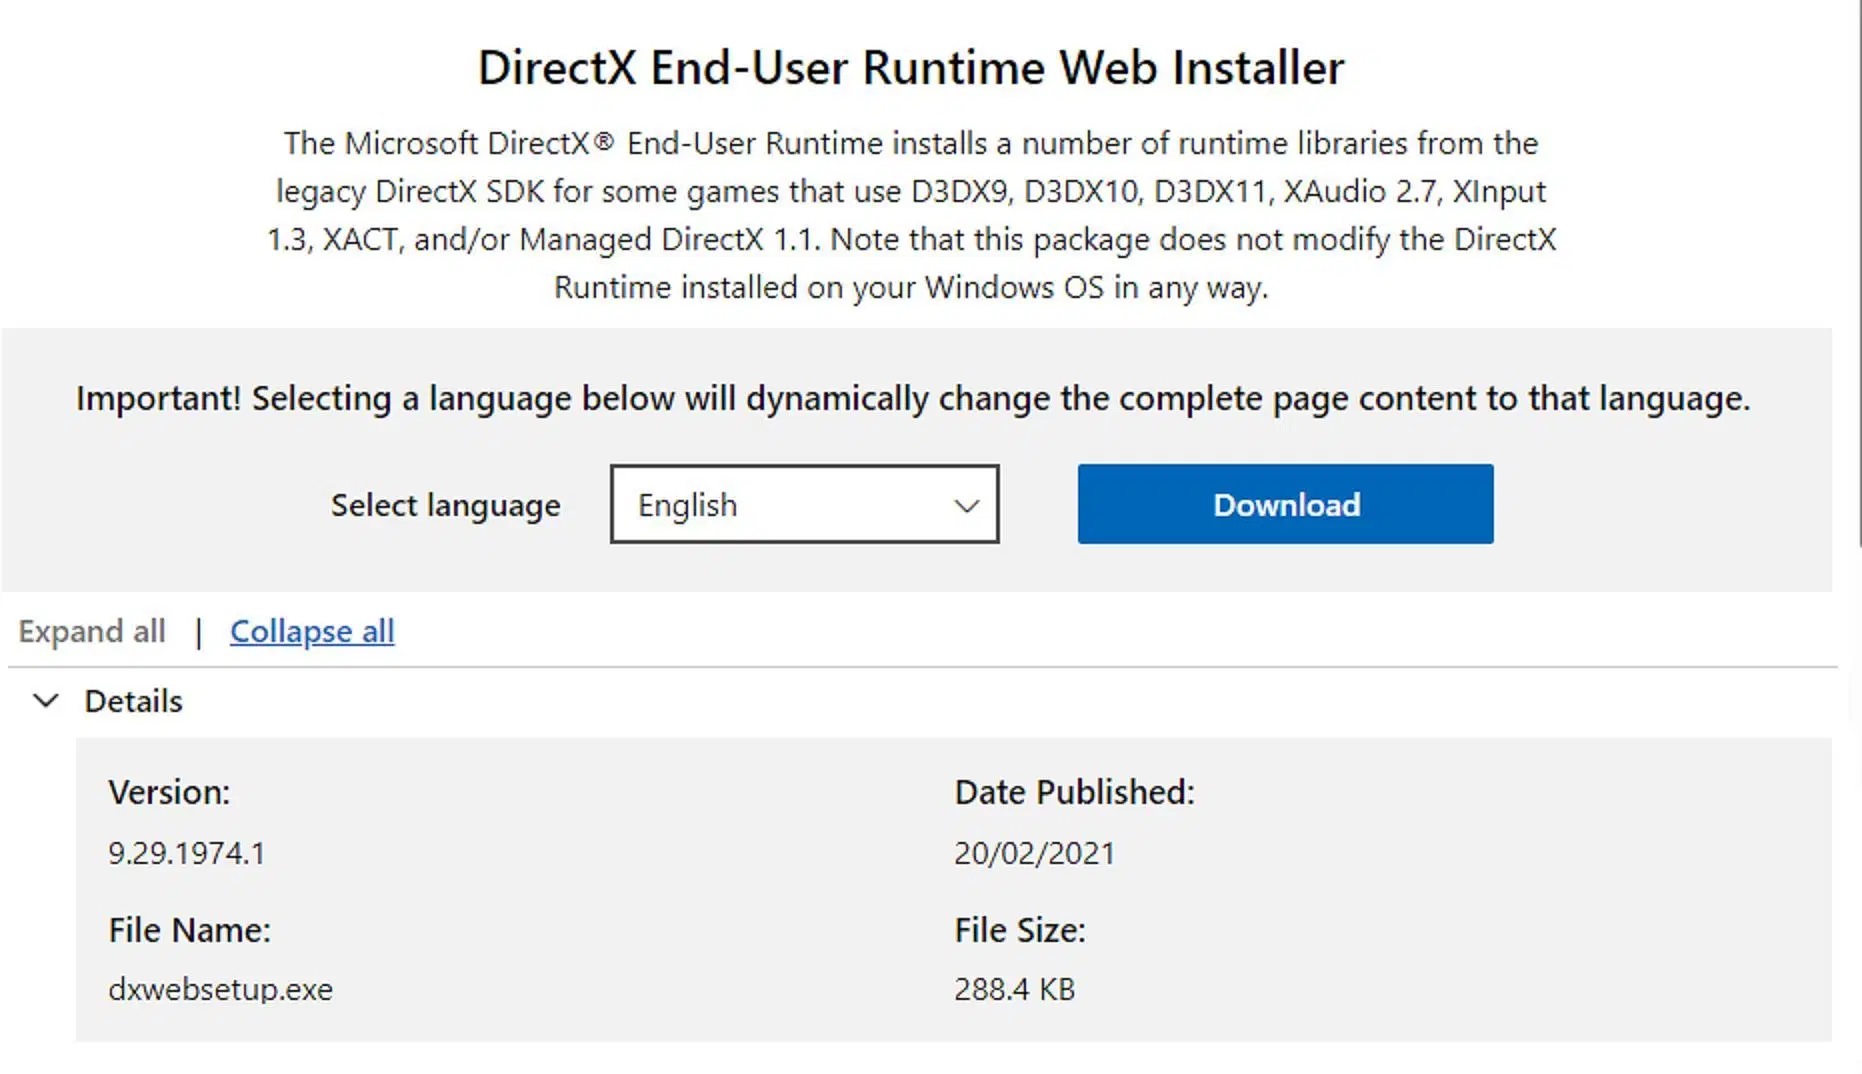Click the Select language label
This screenshot has height=1074, width=1862.
446,505
